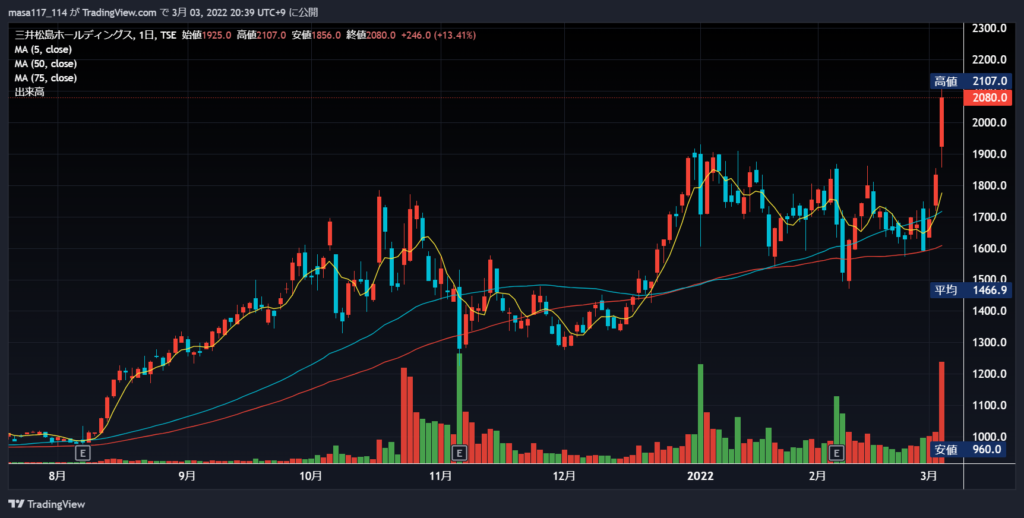1024x518 pixels.
Task: Click the 平均 1466.9 average price label
Action: 970,289
